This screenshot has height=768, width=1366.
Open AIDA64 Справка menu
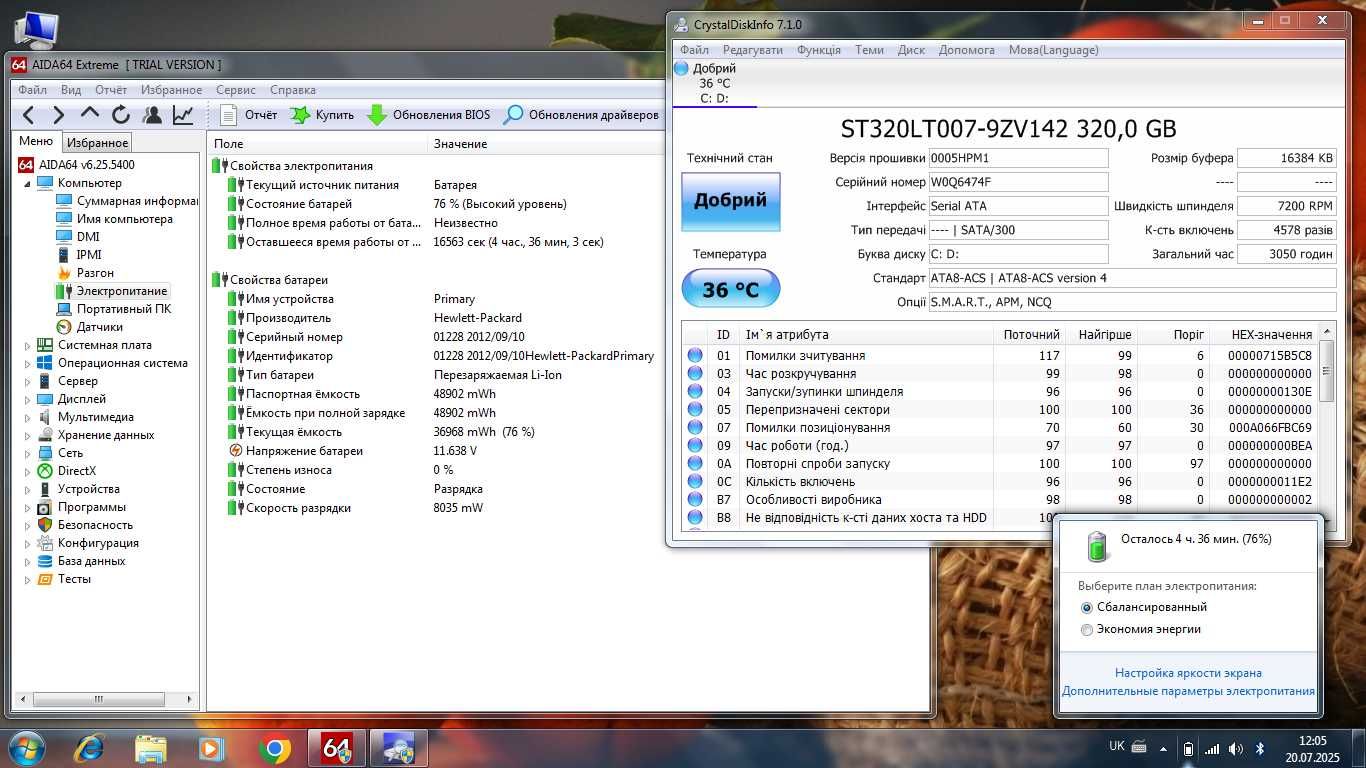[x=293, y=90]
